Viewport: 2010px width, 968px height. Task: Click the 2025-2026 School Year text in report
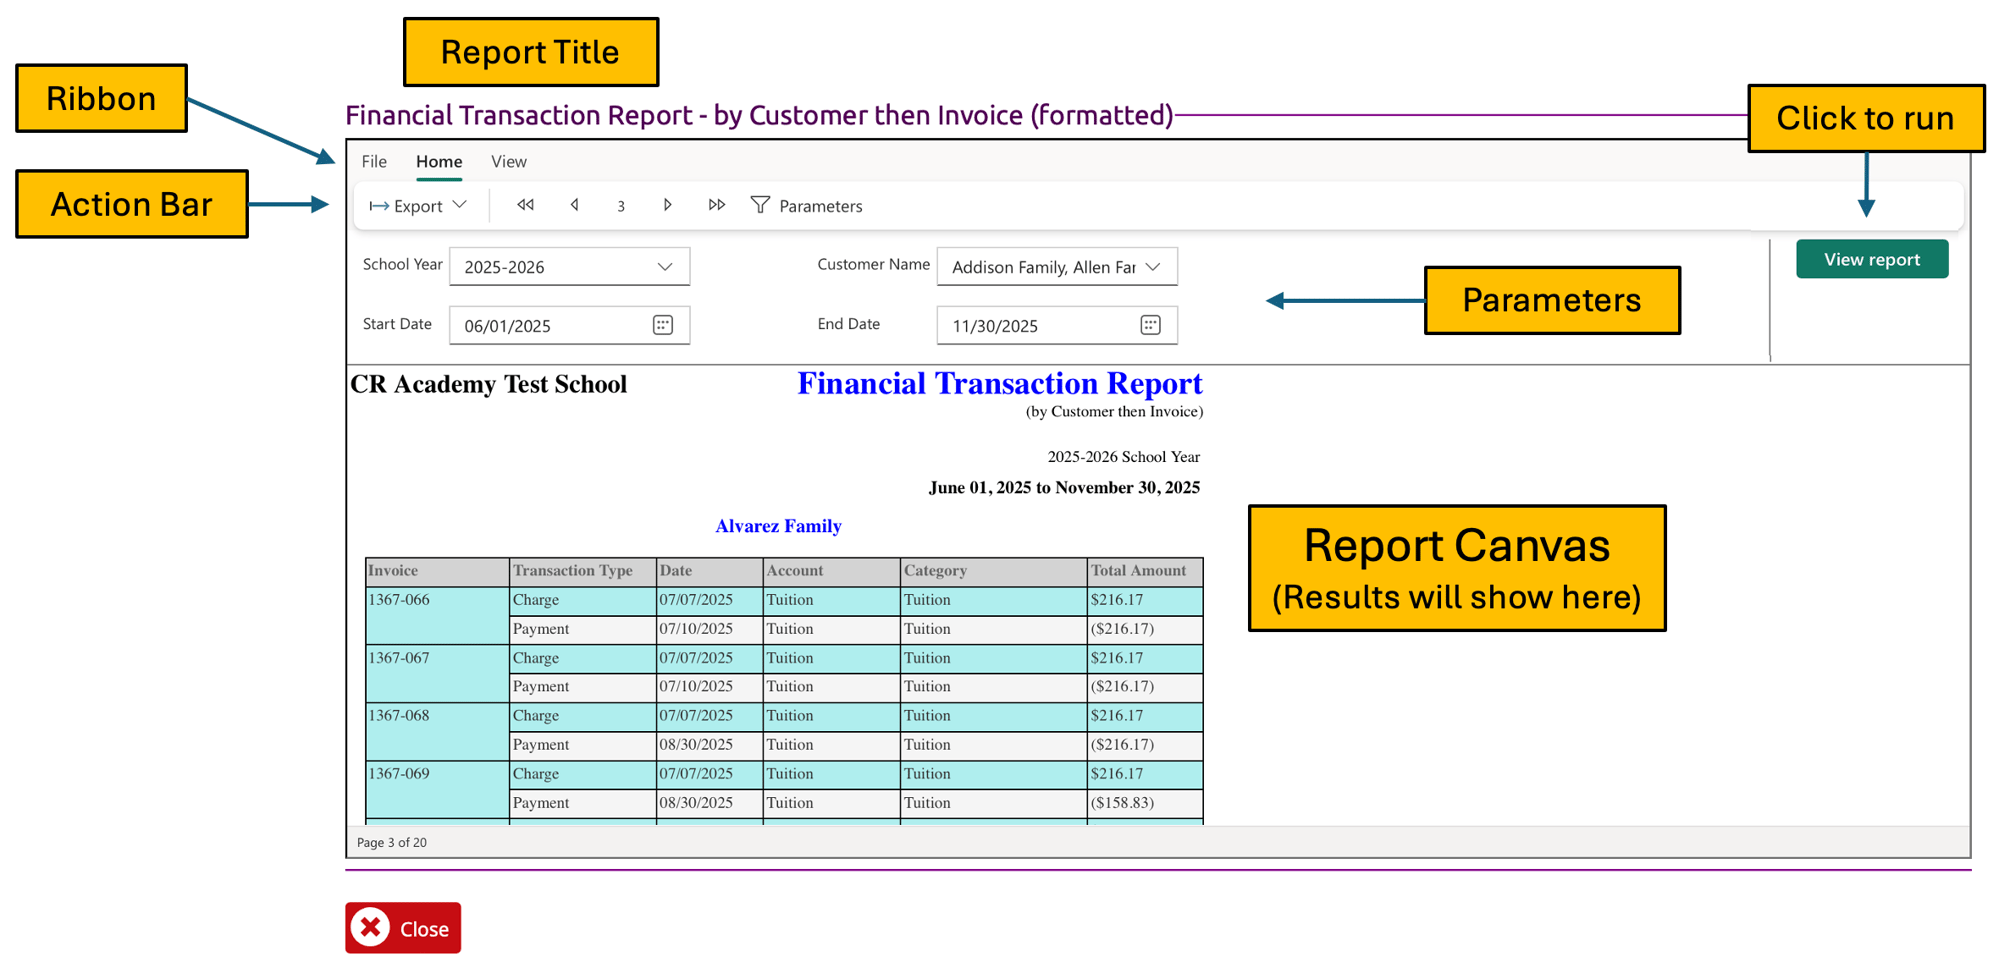point(1123,457)
